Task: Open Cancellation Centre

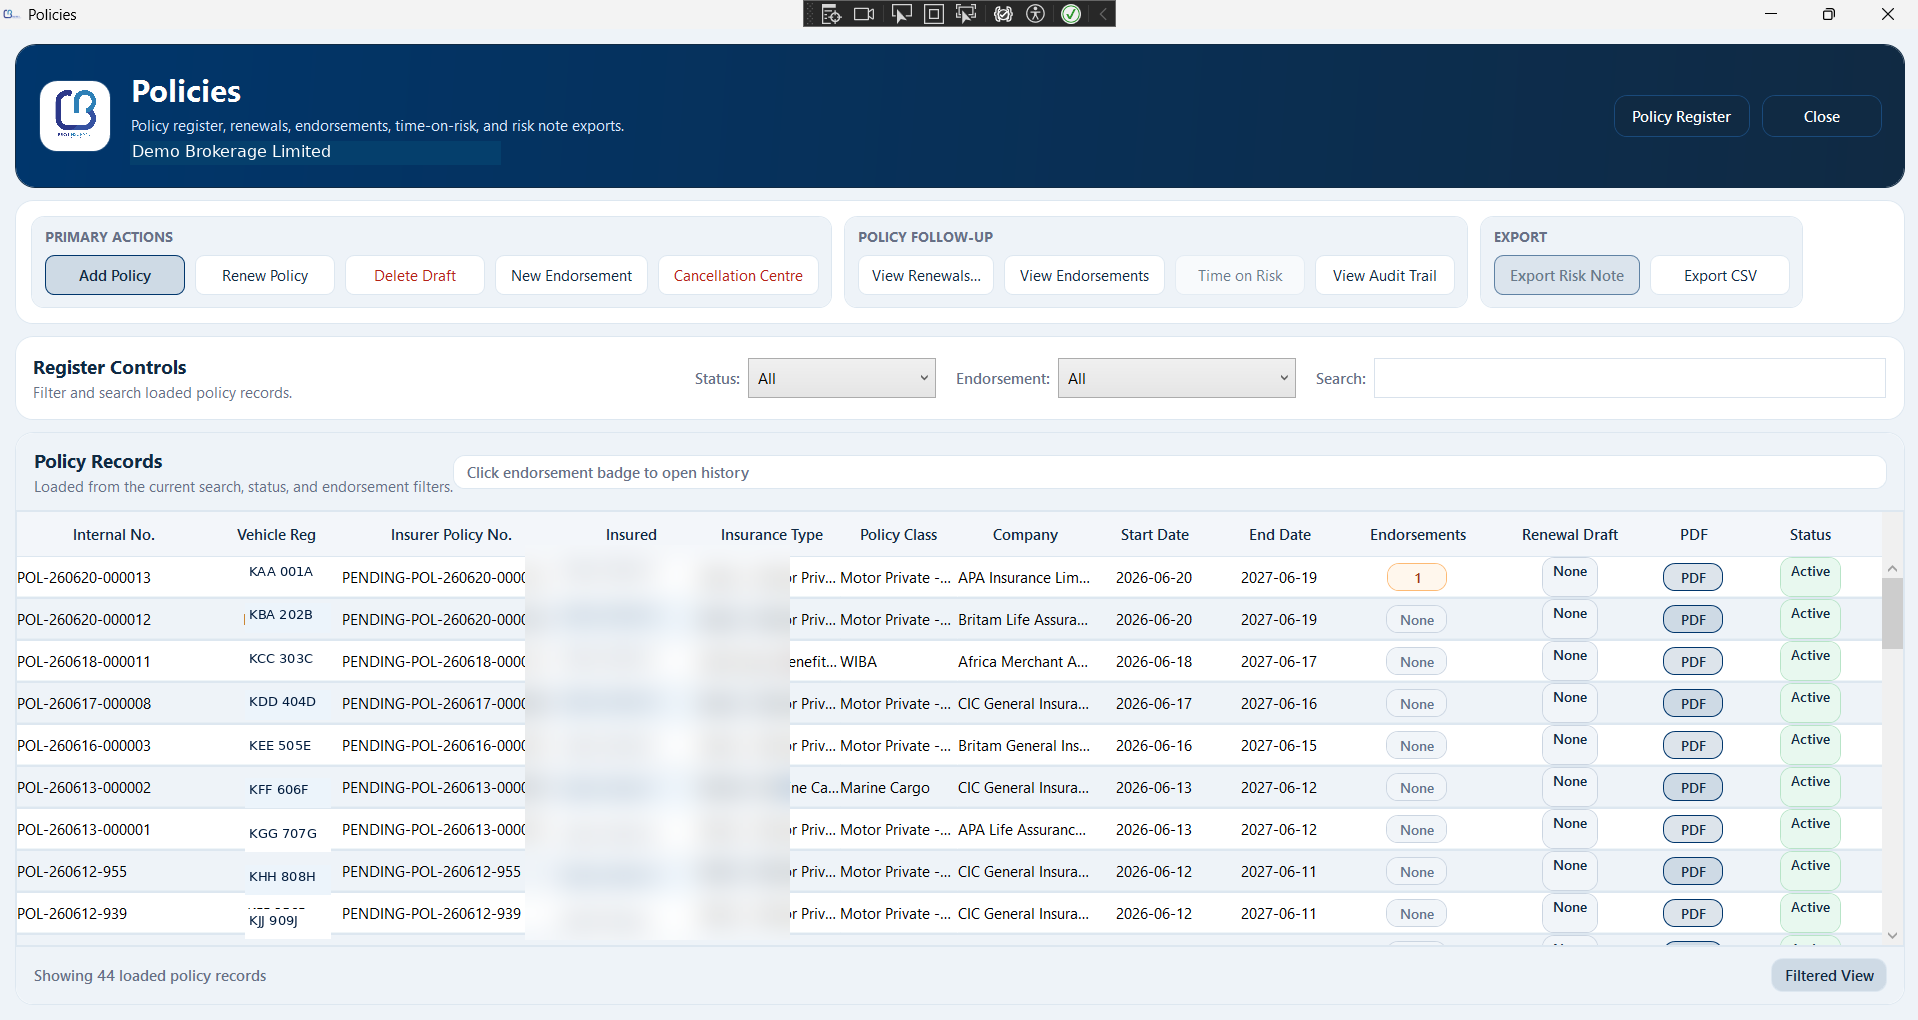Action: [x=738, y=275]
